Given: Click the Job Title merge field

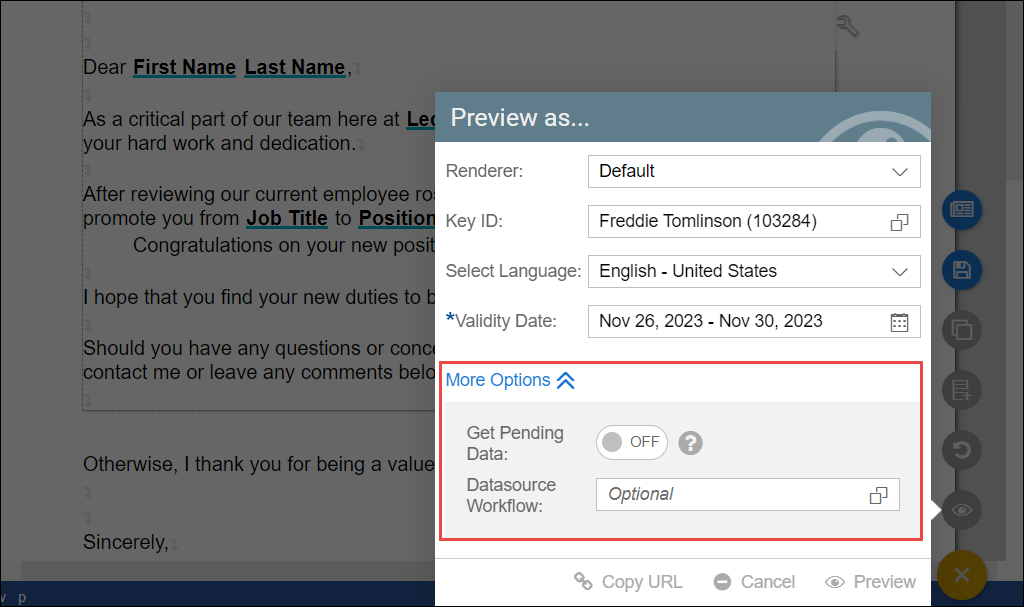Looking at the screenshot, I should (287, 218).
